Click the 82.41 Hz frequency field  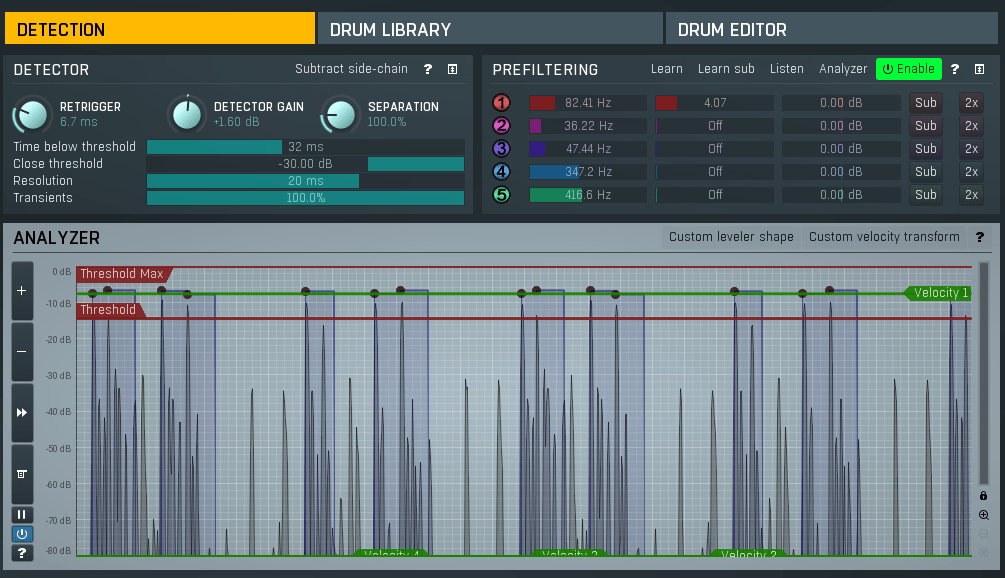click(x=588, y=103)
